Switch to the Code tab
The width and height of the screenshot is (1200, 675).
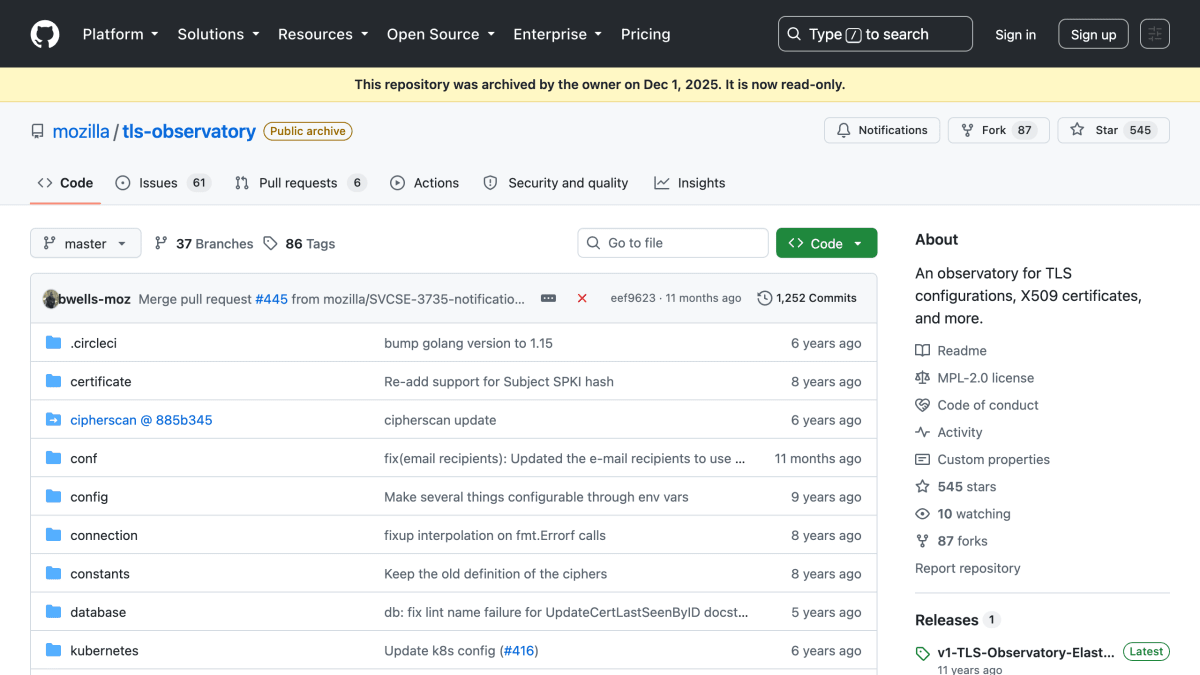(65, 183)
